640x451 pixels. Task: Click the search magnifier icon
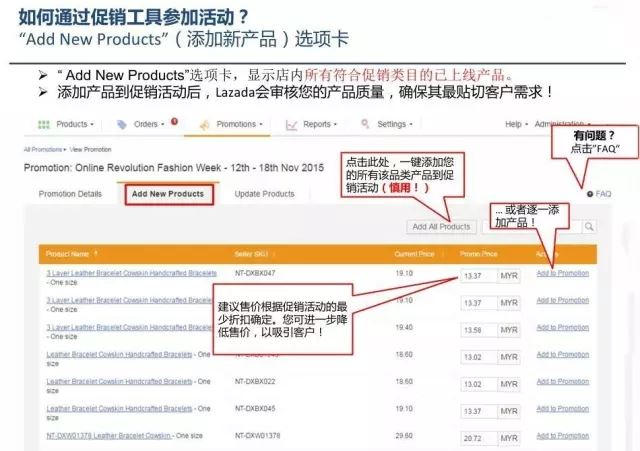tap(589, 227)
